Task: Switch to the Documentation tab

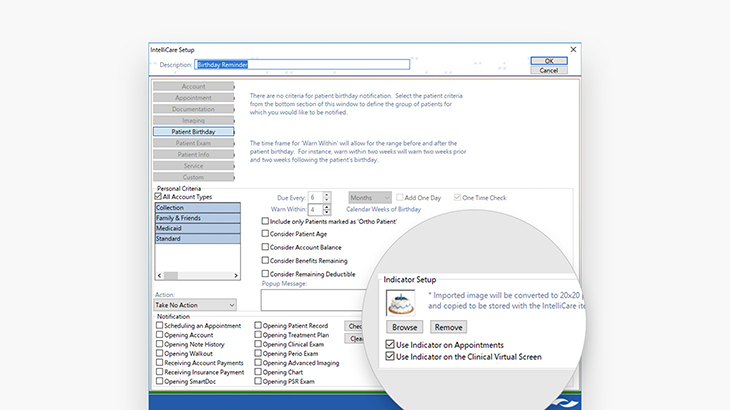Action: [193, 109]
